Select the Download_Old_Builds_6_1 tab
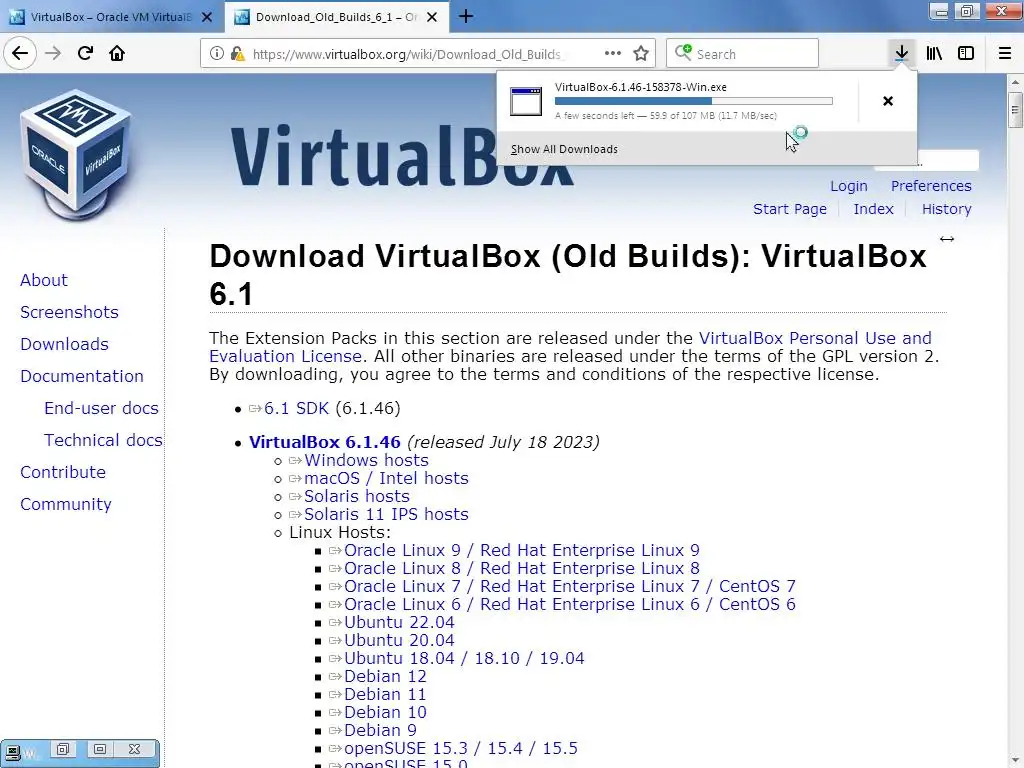Screen dimensions: 1024x768 coord(336,17)
